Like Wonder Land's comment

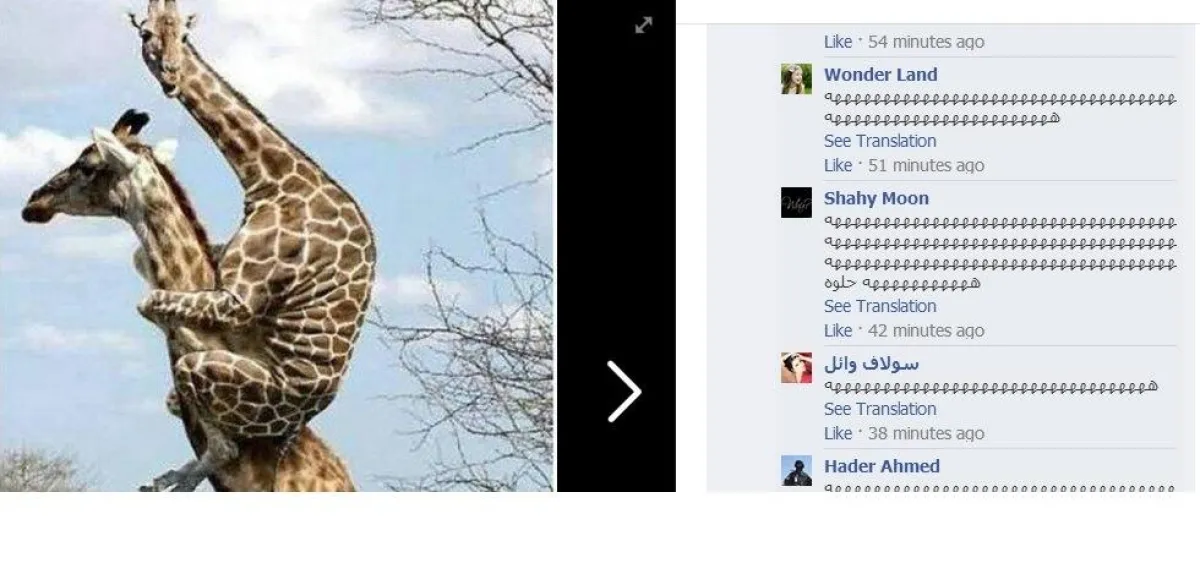[838, 166]
